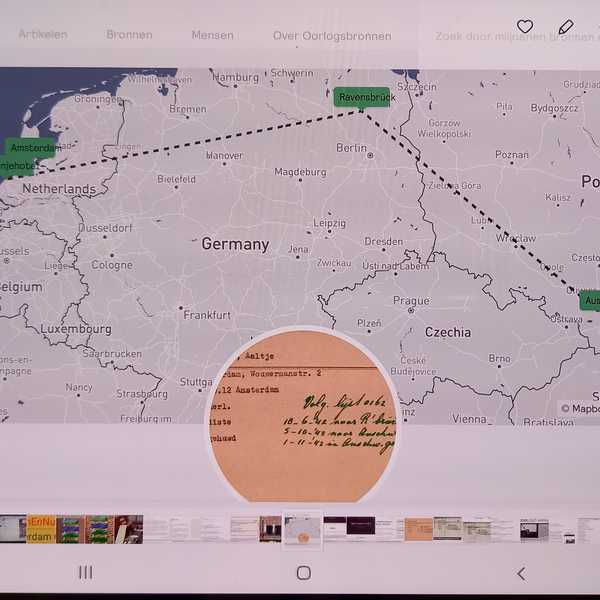Select the currently highlighted map thumbnail

(302, 530)
